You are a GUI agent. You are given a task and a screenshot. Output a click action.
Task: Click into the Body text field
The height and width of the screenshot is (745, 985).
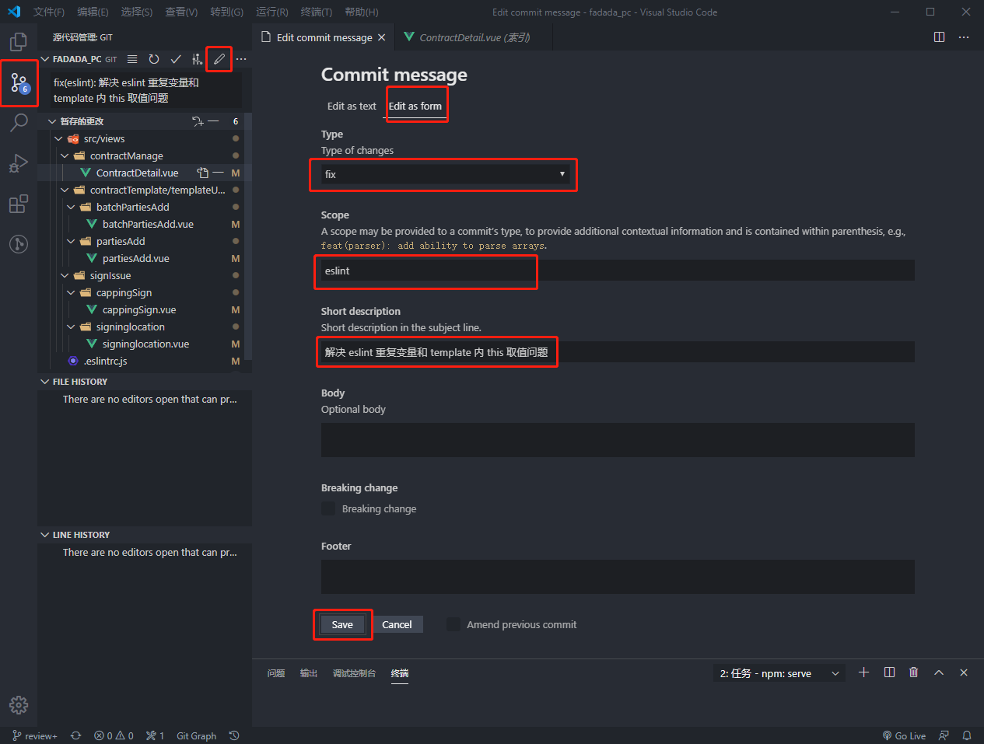point(618,440)
